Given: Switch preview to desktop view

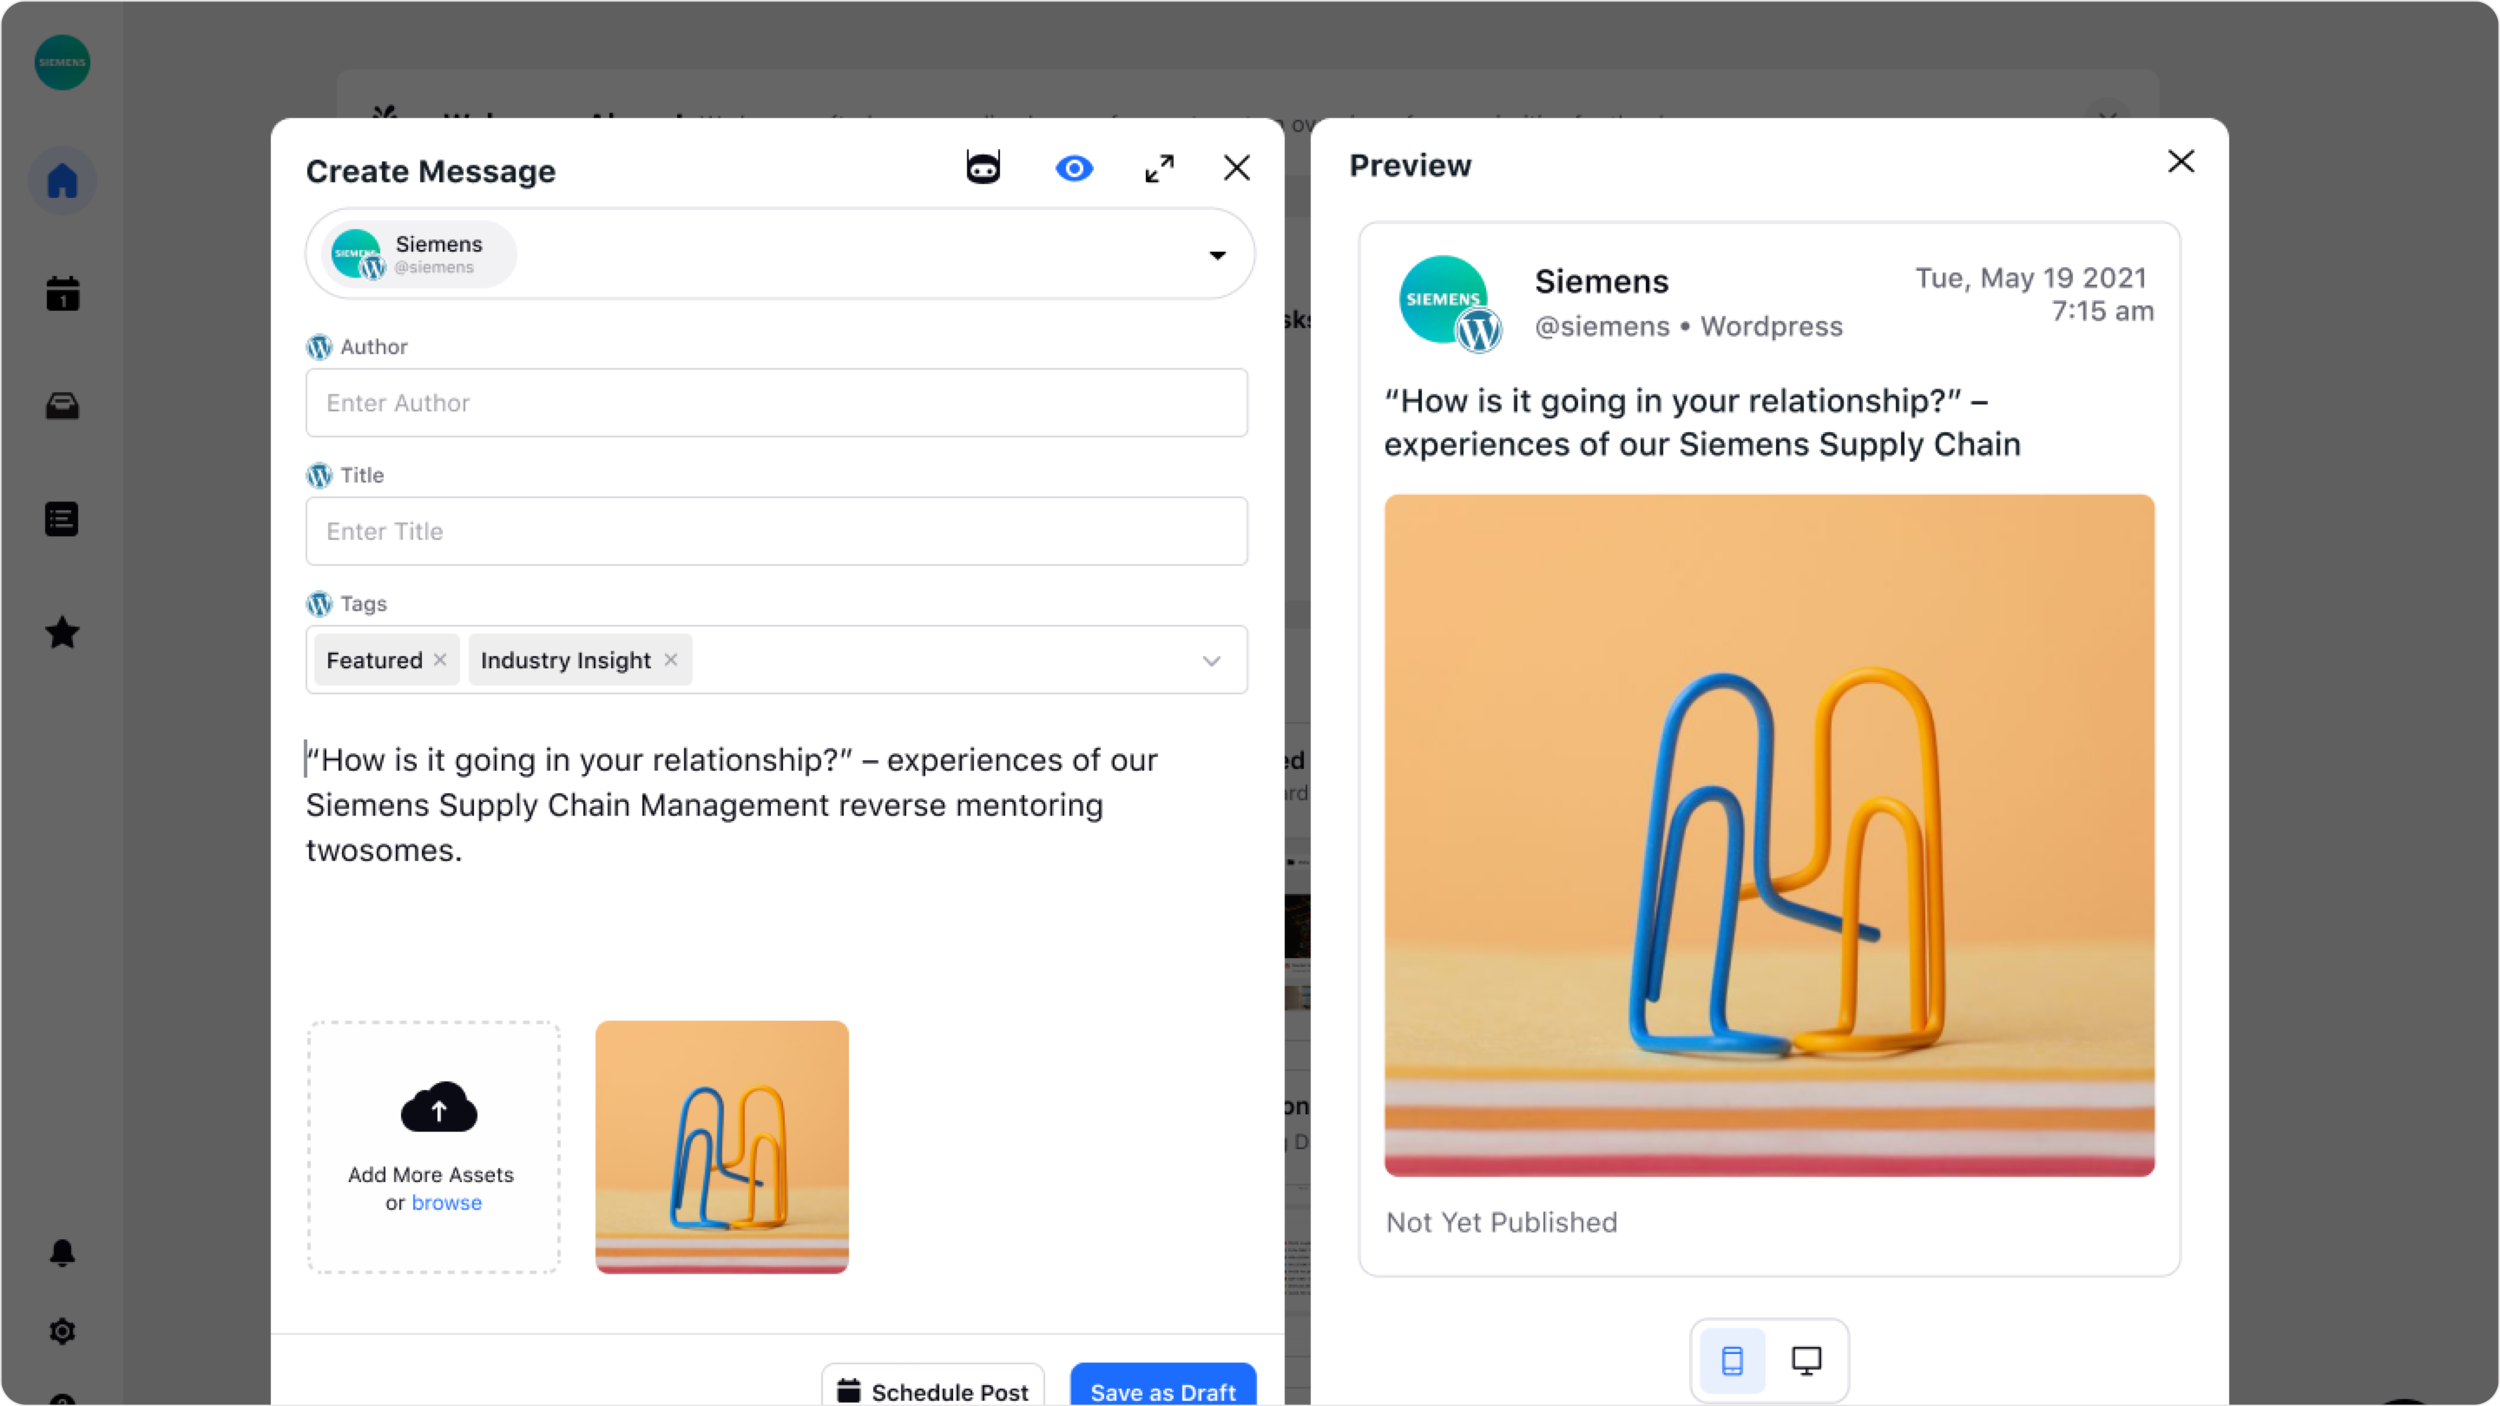Looking at the screenshot, I should 1806,1360.
